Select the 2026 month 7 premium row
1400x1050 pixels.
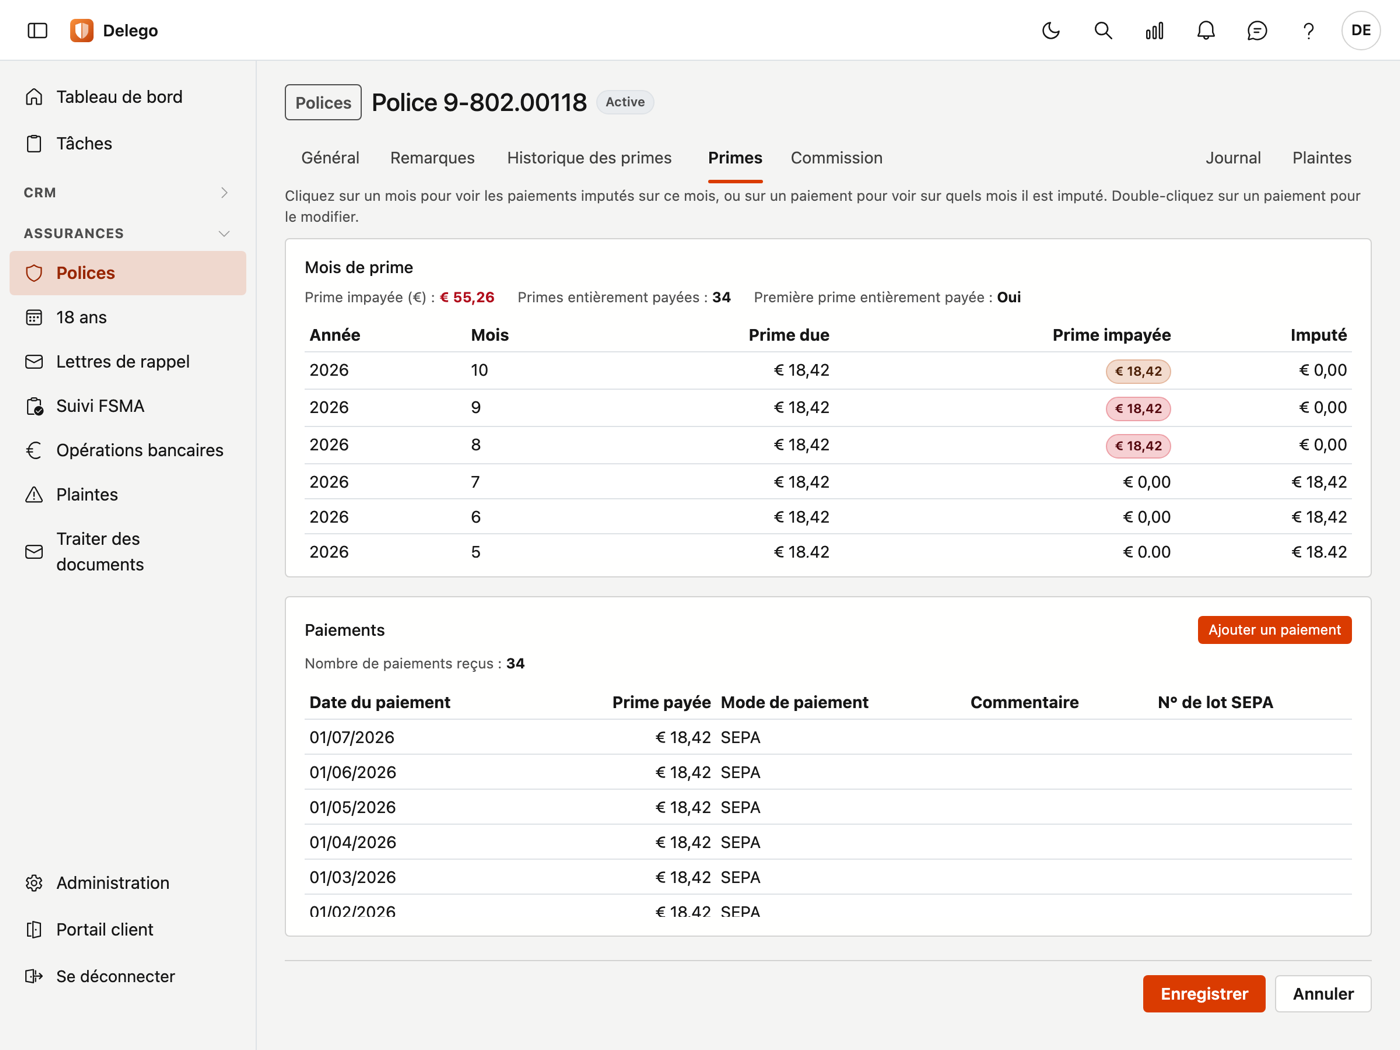[x=828, y=482]
